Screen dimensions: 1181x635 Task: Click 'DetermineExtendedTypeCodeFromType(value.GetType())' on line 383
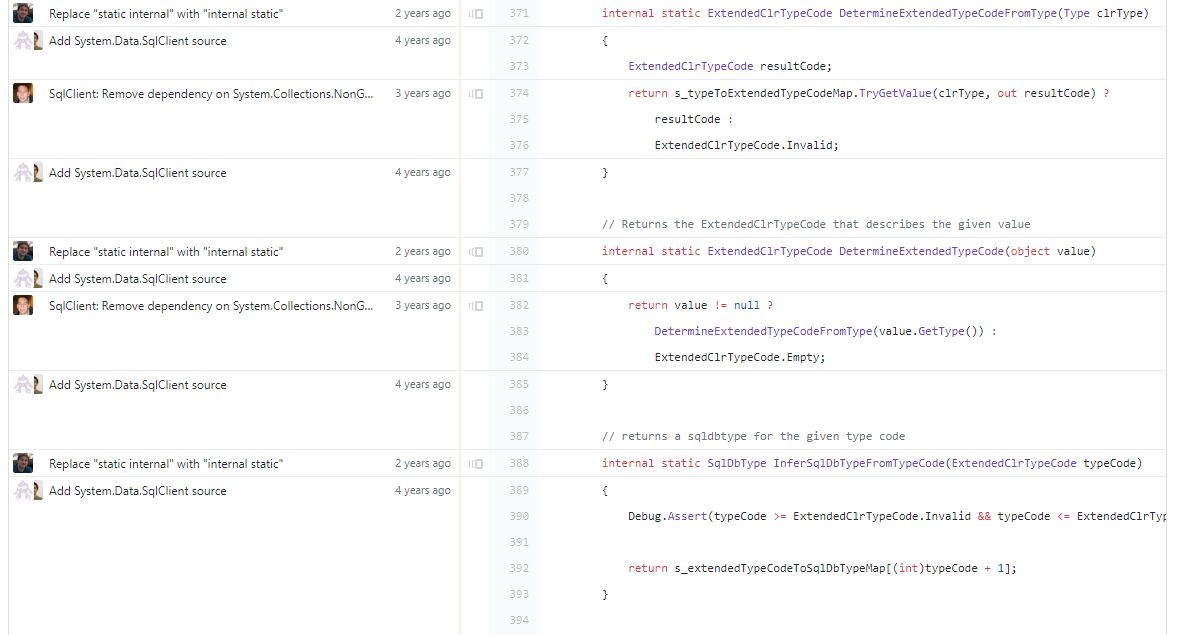(819, 331)
